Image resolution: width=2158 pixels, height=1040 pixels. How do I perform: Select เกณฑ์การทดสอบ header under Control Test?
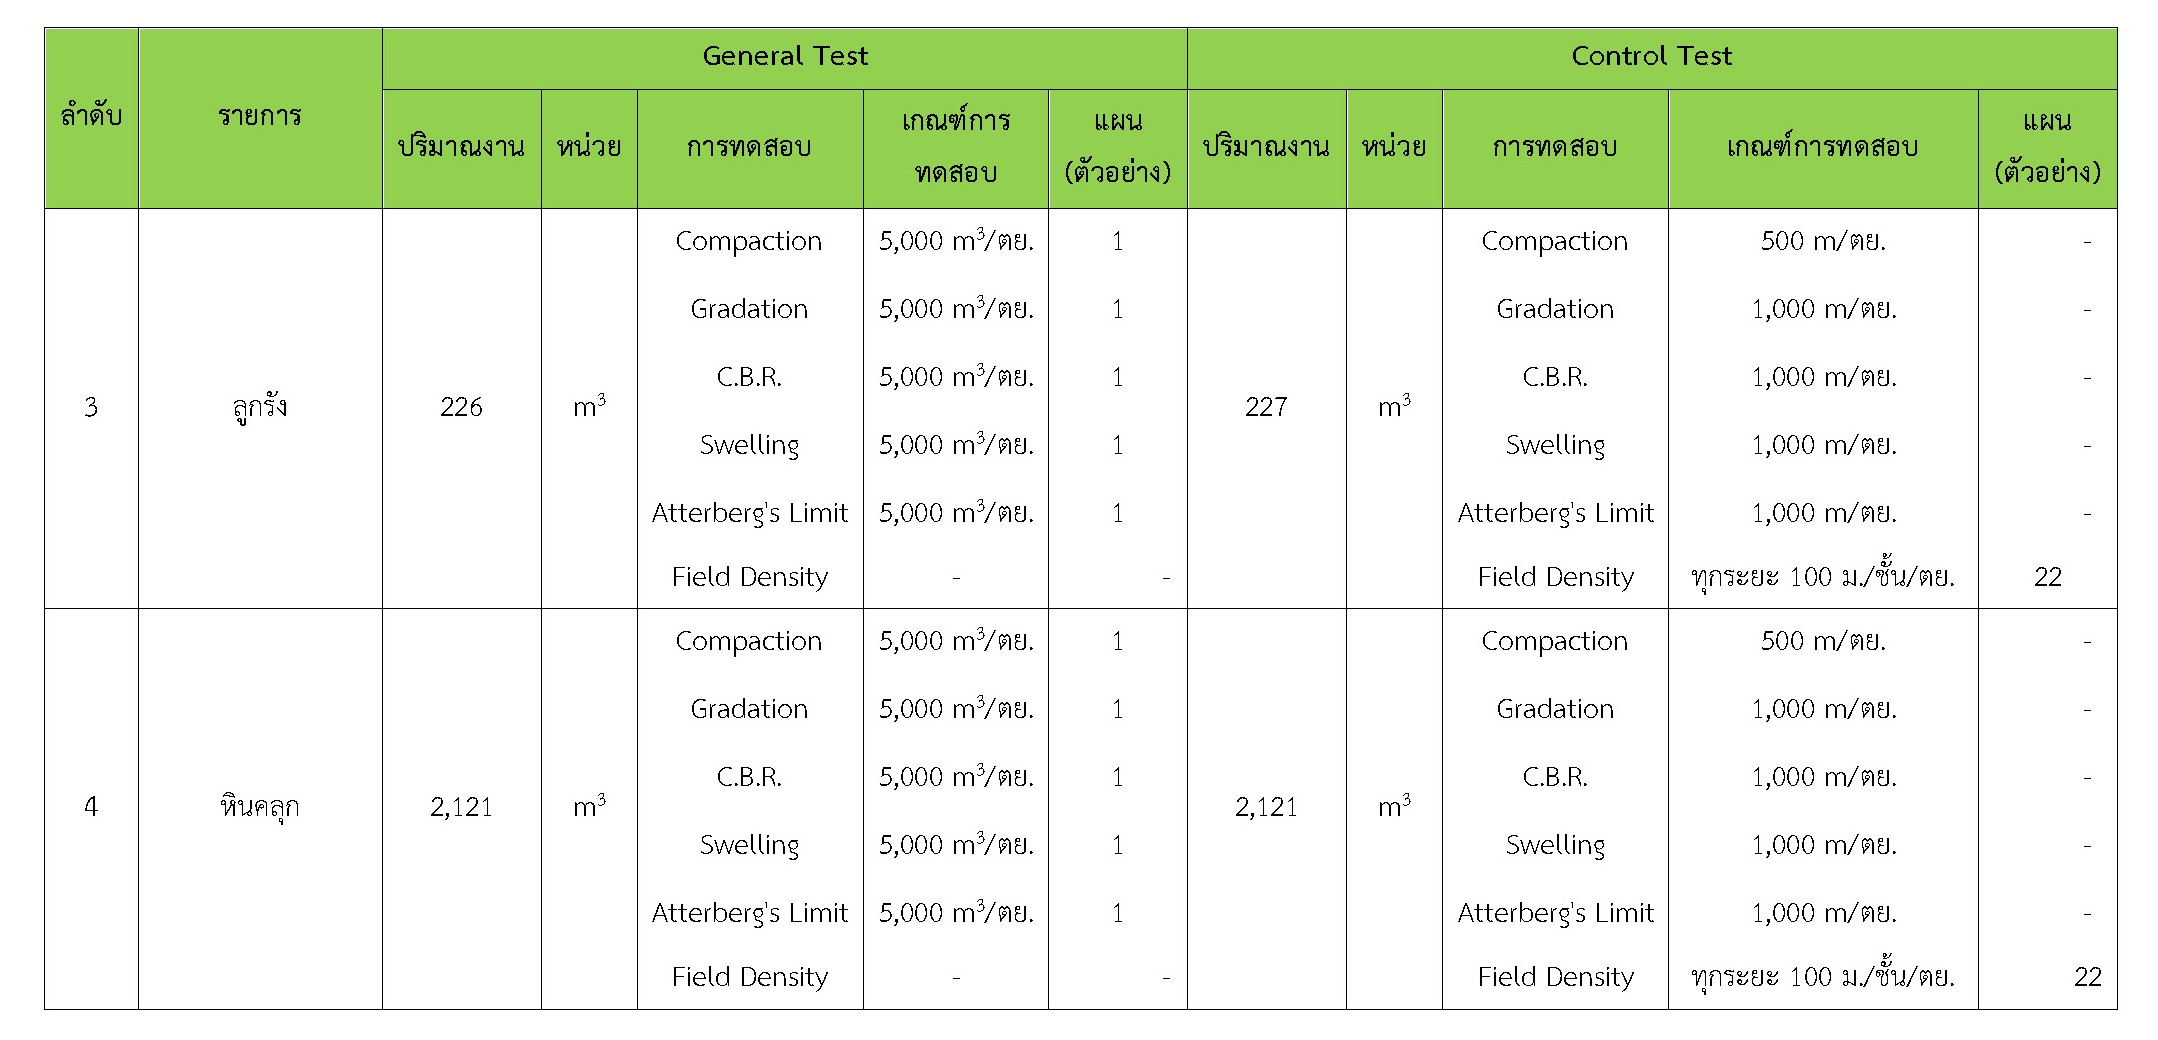1822,148
